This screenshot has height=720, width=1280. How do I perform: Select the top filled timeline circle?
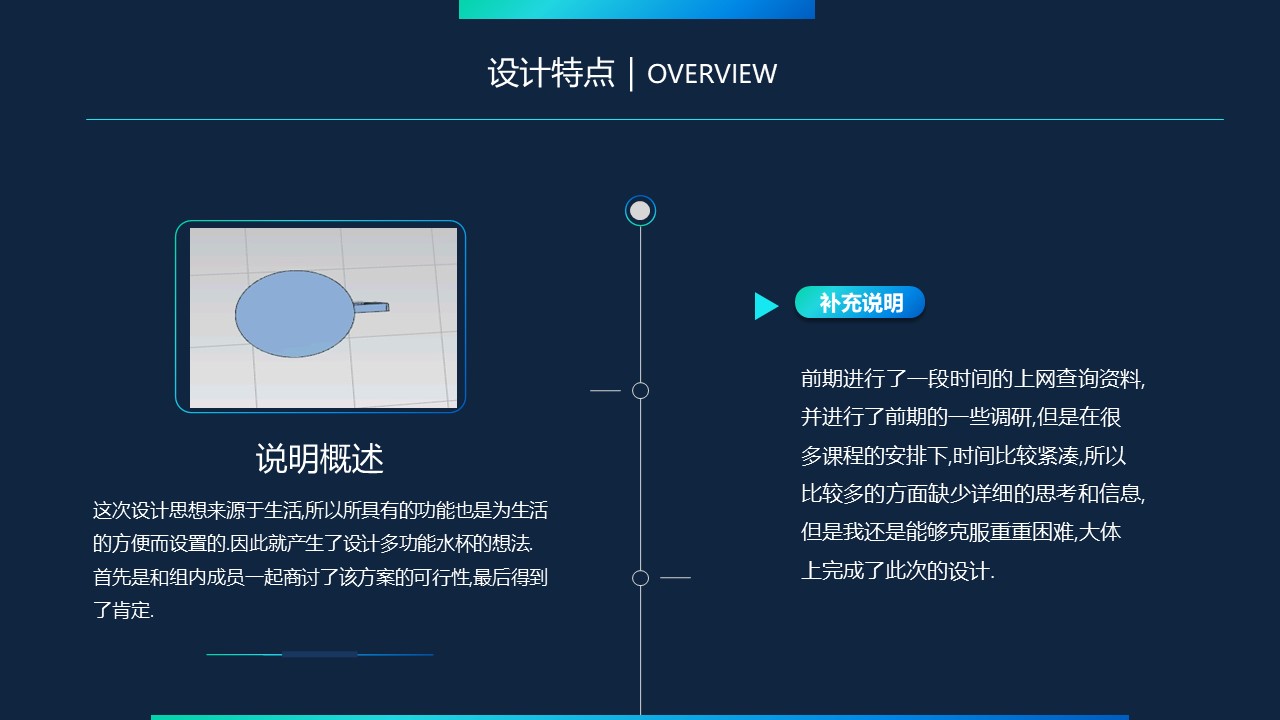click(x=640, y=211)
